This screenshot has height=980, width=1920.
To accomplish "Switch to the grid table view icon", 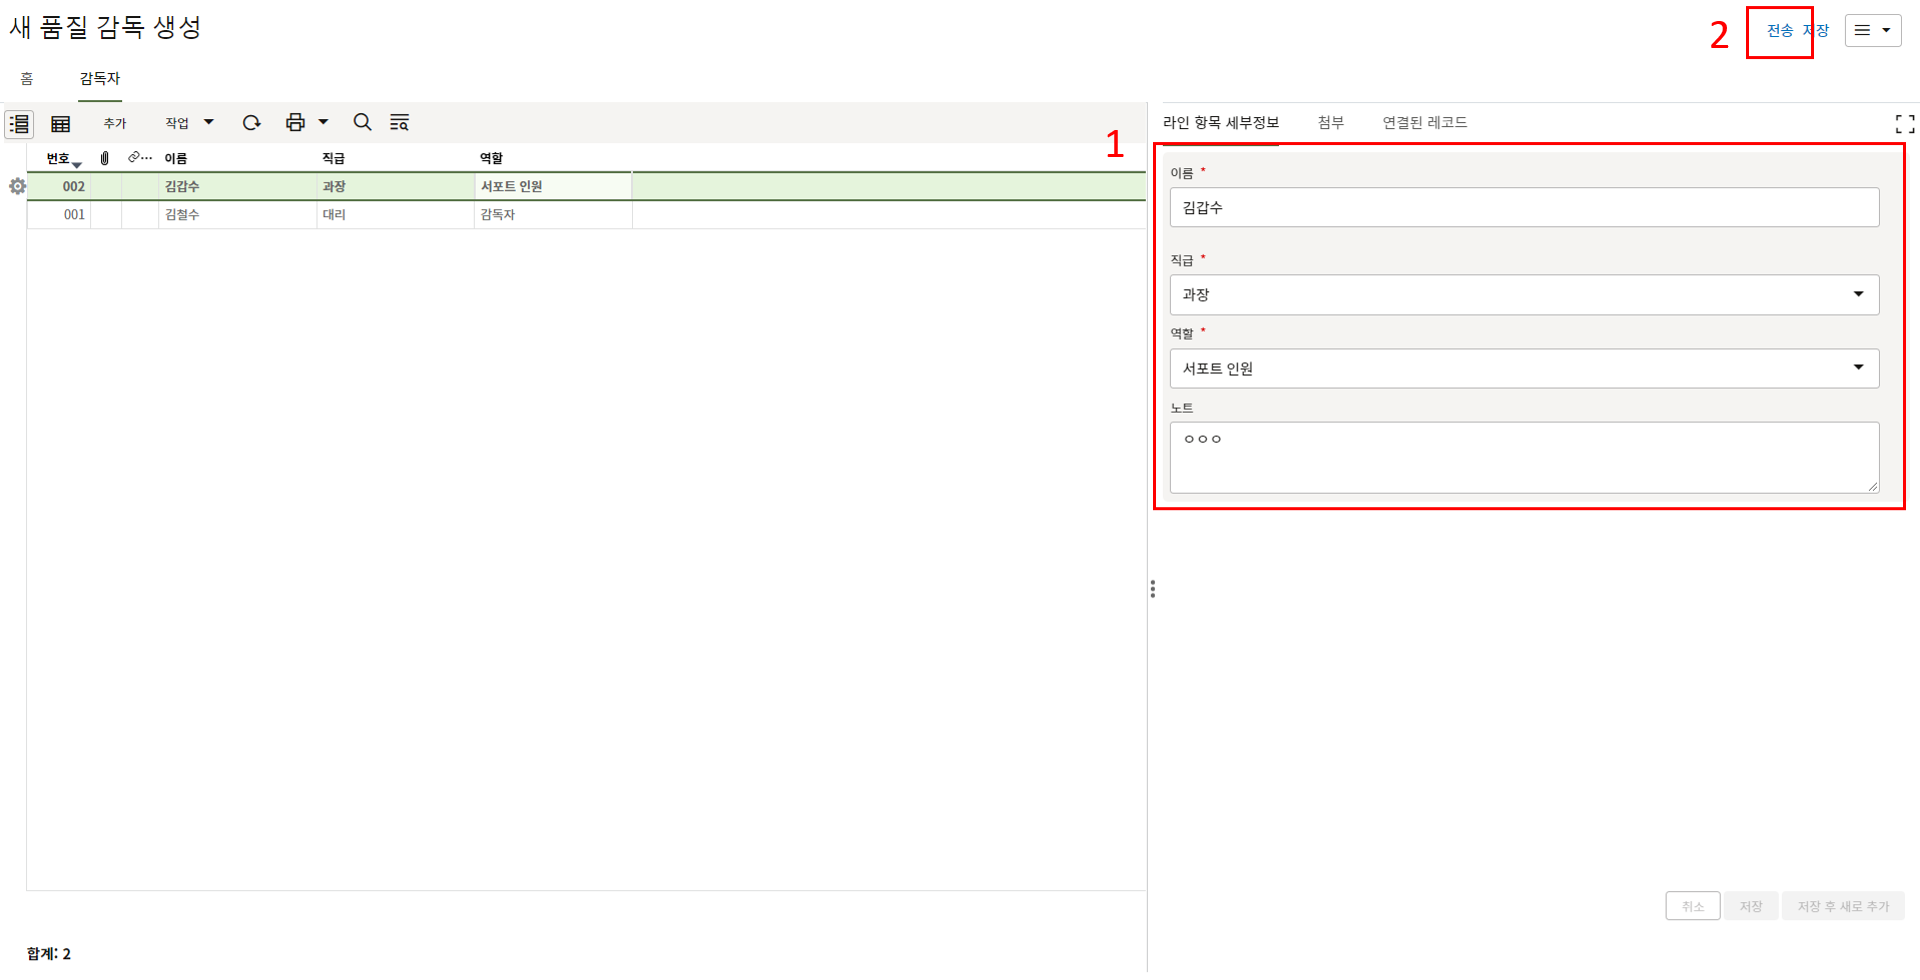I will (61, 124).
